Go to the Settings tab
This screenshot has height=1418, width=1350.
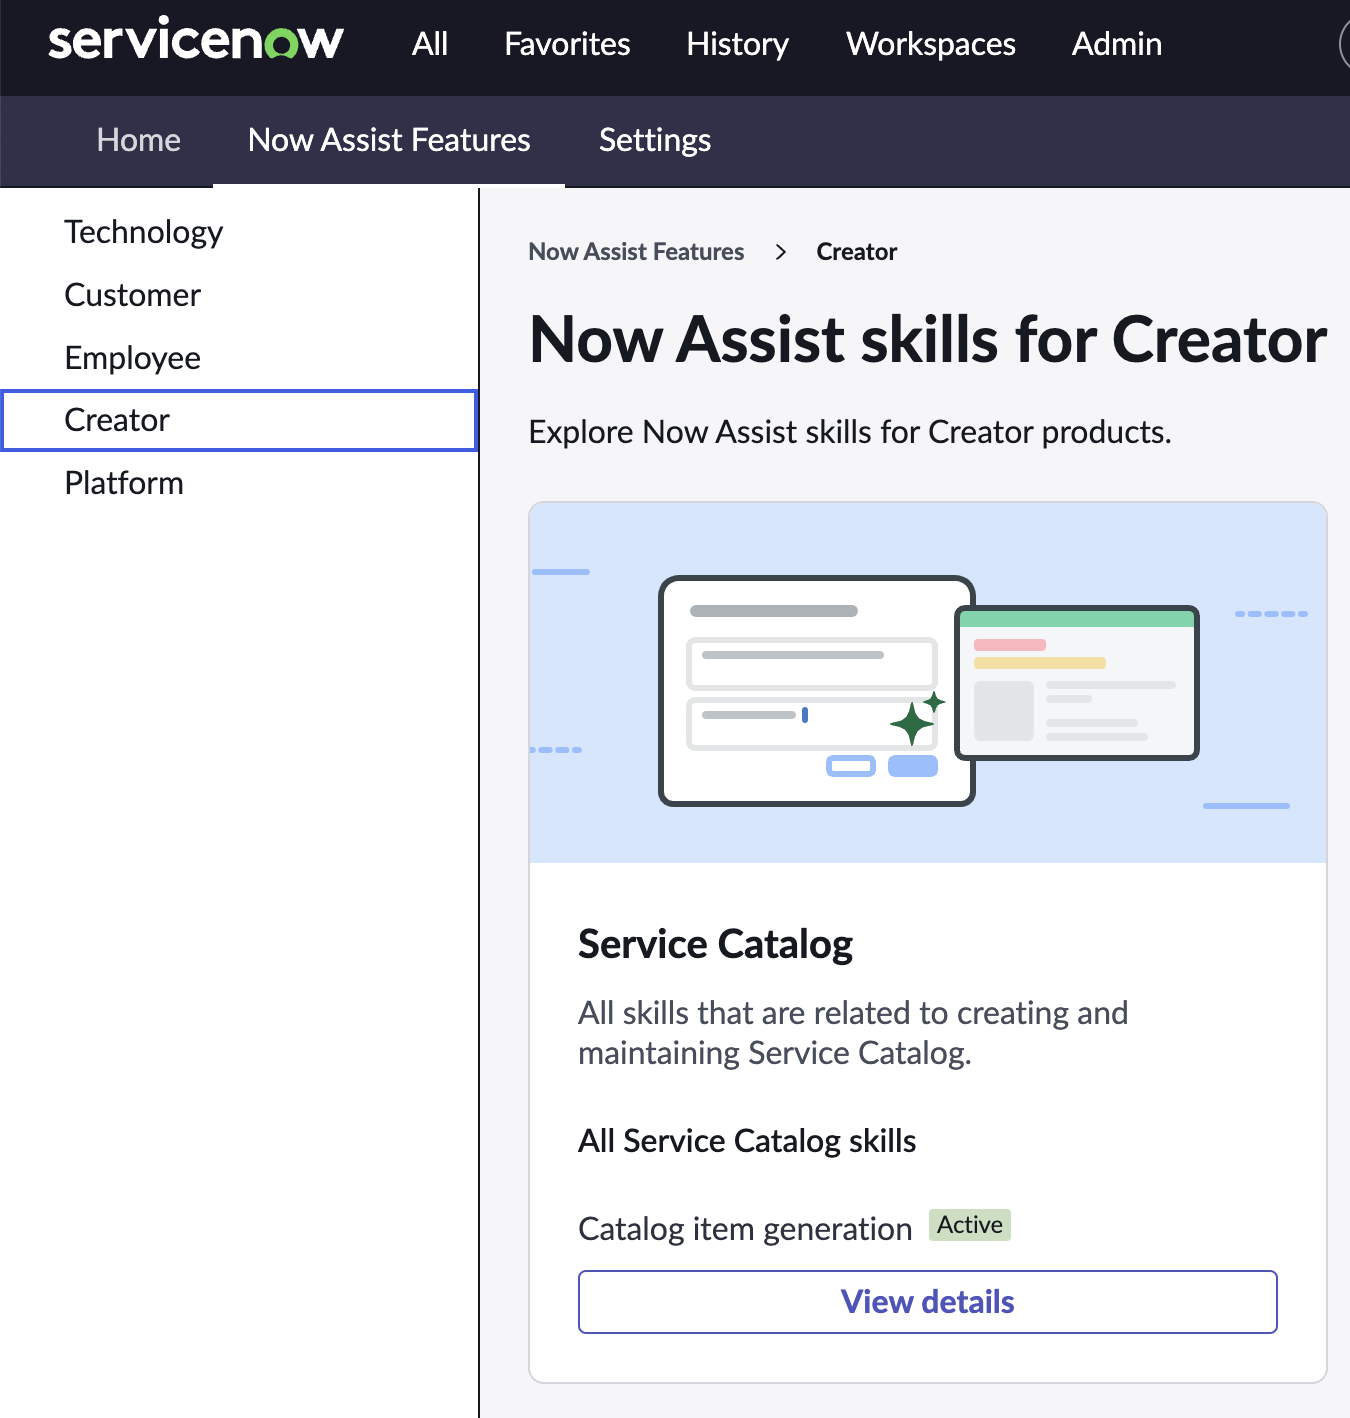[x=655, y=140]
